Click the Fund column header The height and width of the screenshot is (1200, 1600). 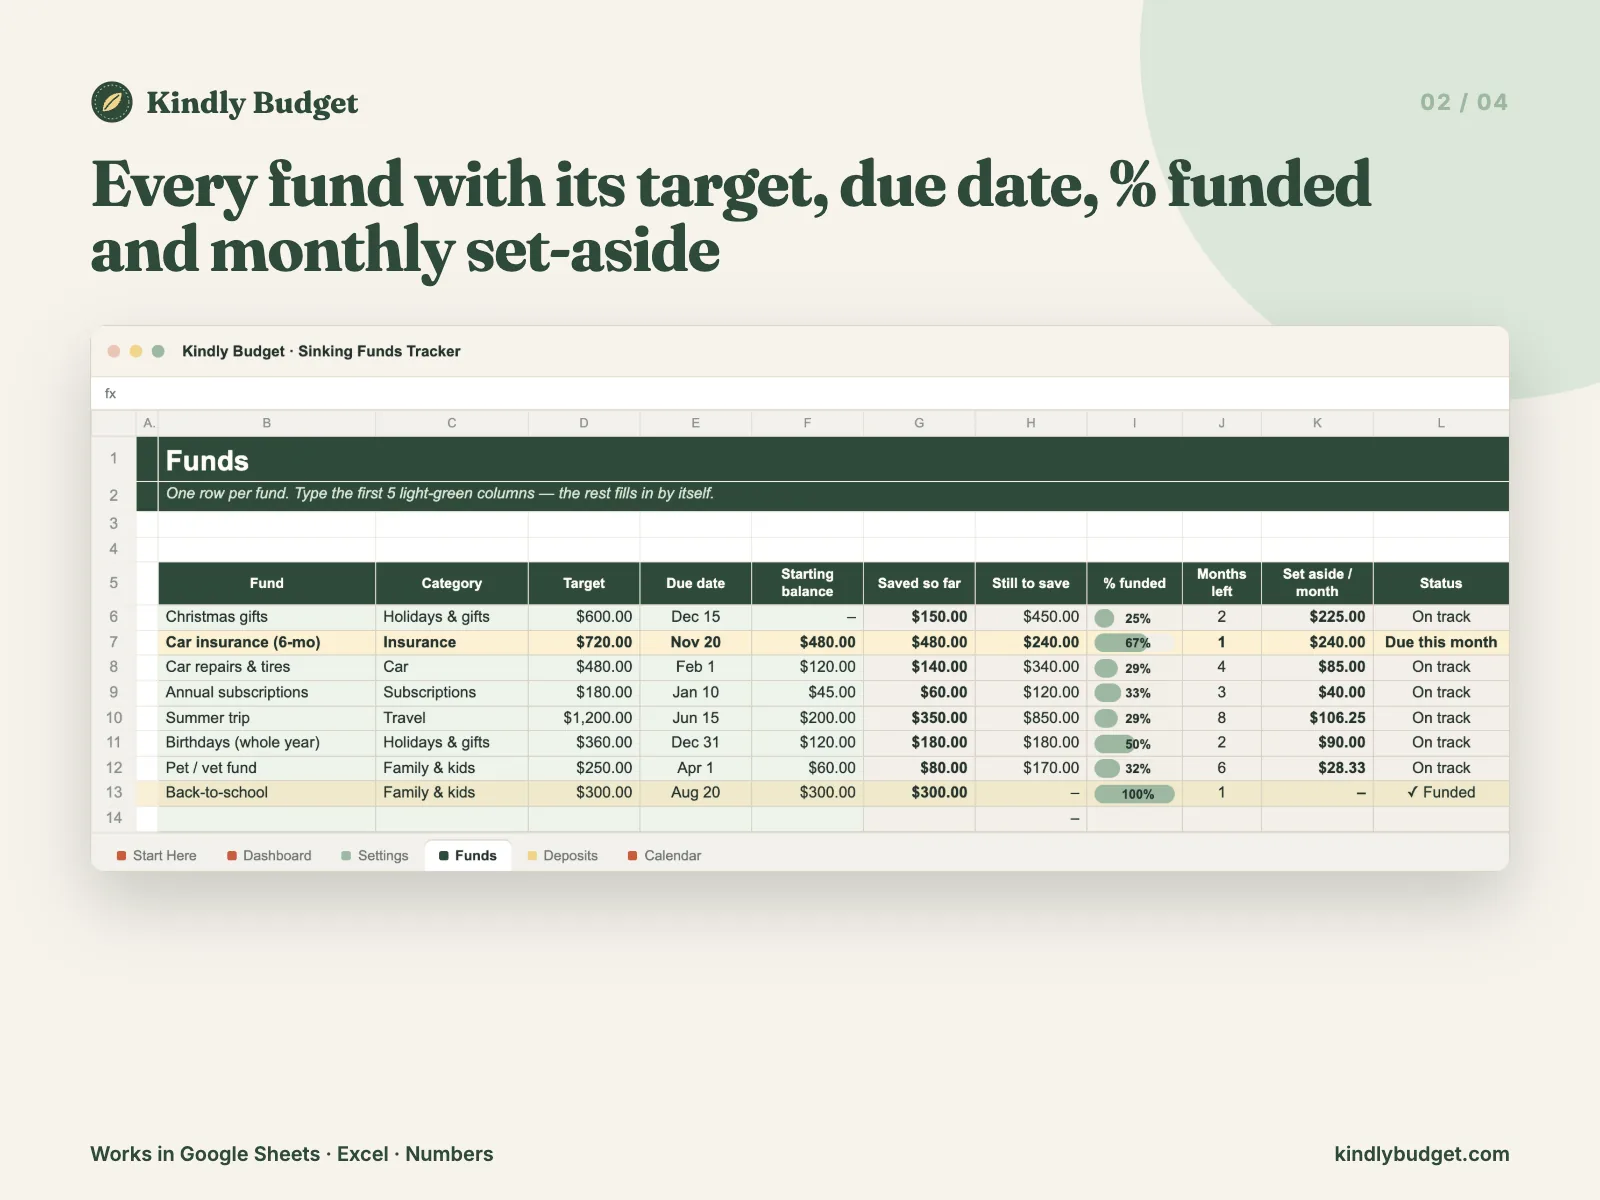coord(267,583)
